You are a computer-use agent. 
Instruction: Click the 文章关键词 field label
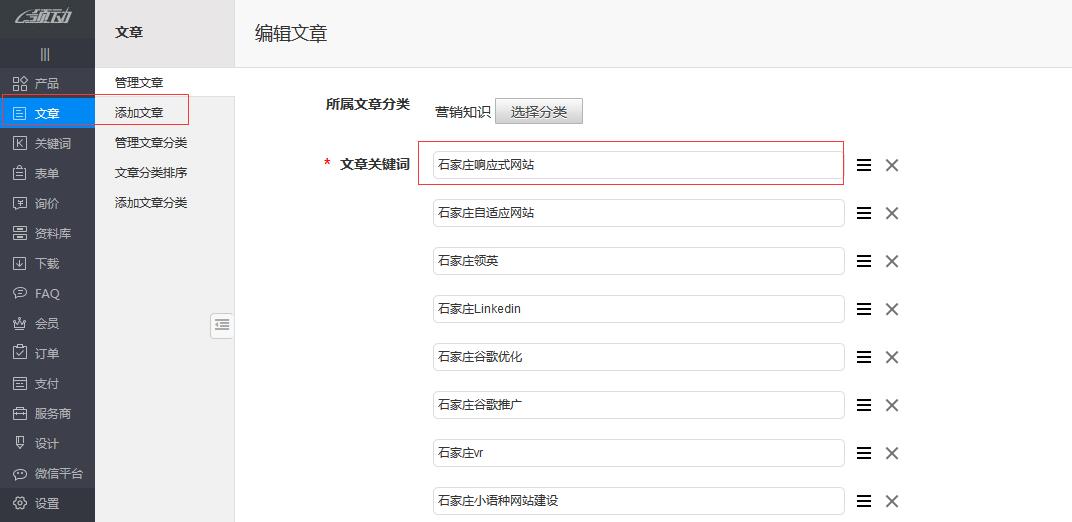point(375,164)
